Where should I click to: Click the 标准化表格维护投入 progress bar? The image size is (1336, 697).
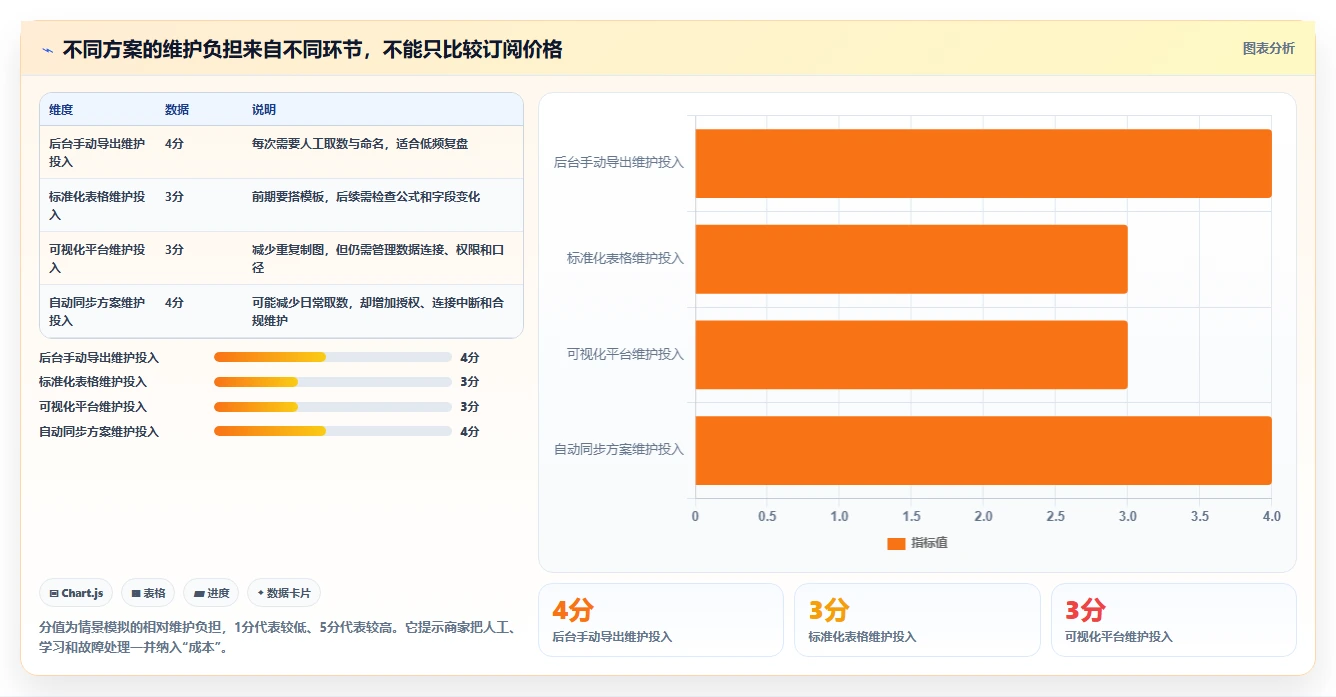[x=333, y=382]
